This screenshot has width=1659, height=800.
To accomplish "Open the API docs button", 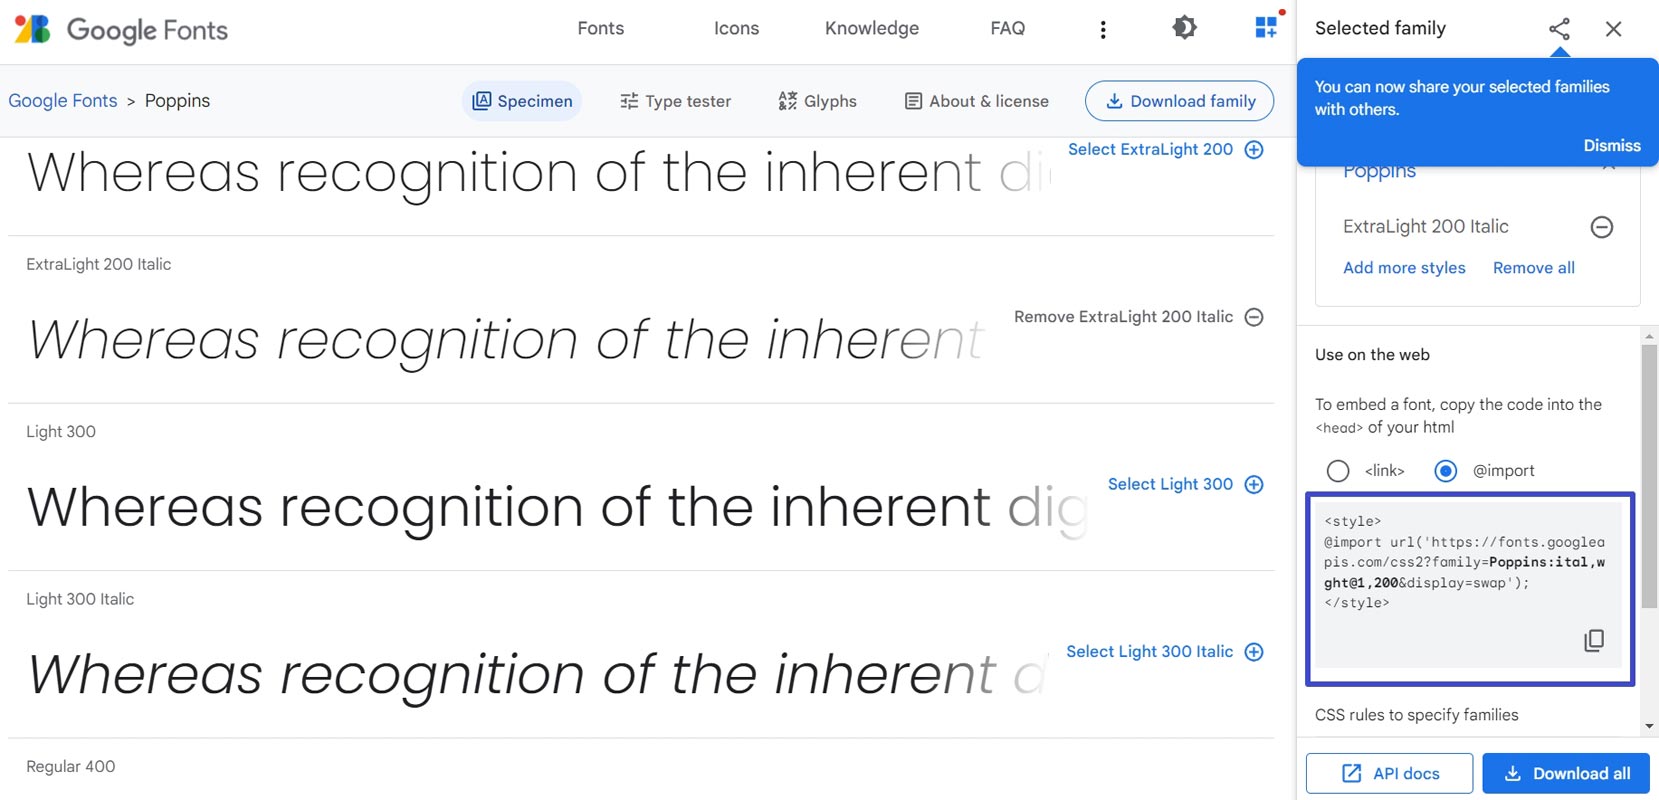I will tap(1389, 773).
